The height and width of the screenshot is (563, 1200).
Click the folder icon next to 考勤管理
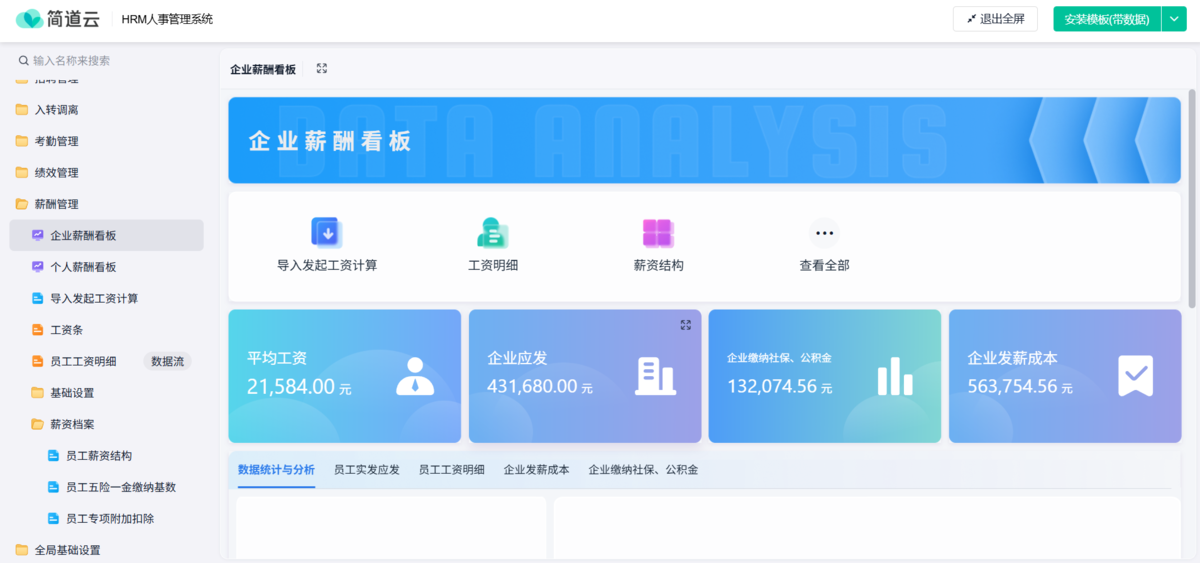coord(22,141)
